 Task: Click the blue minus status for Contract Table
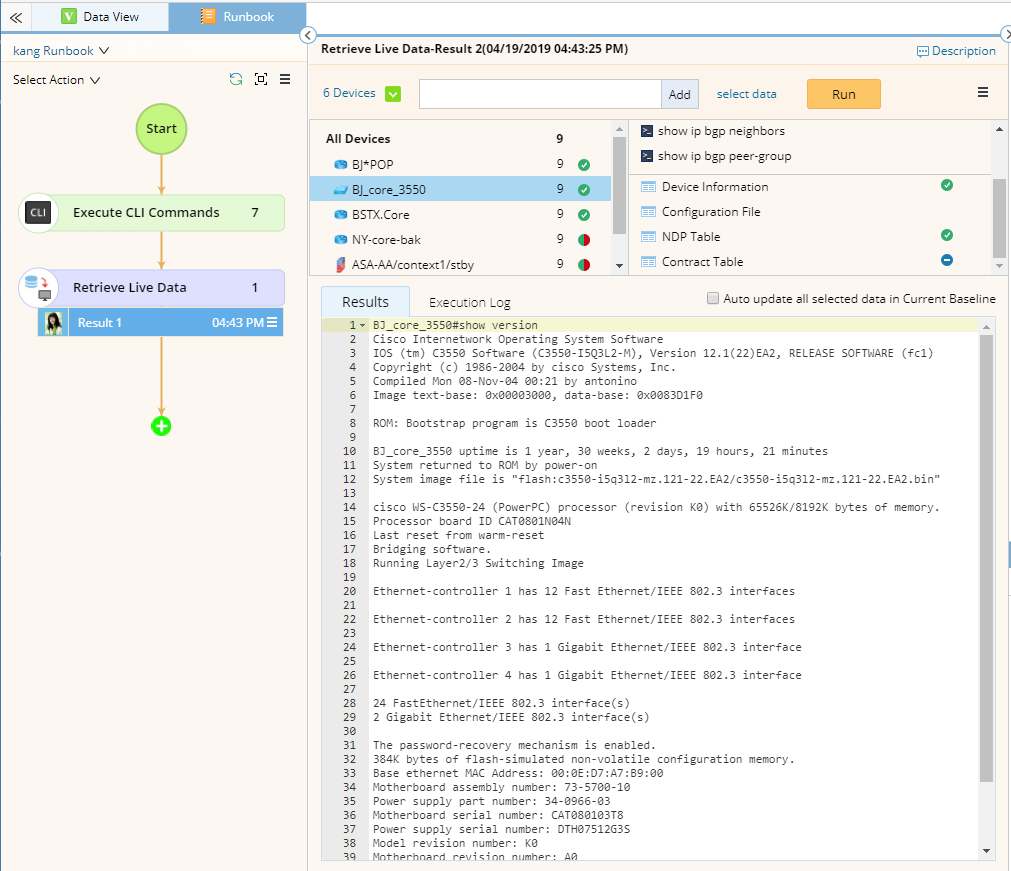point(947,260)
